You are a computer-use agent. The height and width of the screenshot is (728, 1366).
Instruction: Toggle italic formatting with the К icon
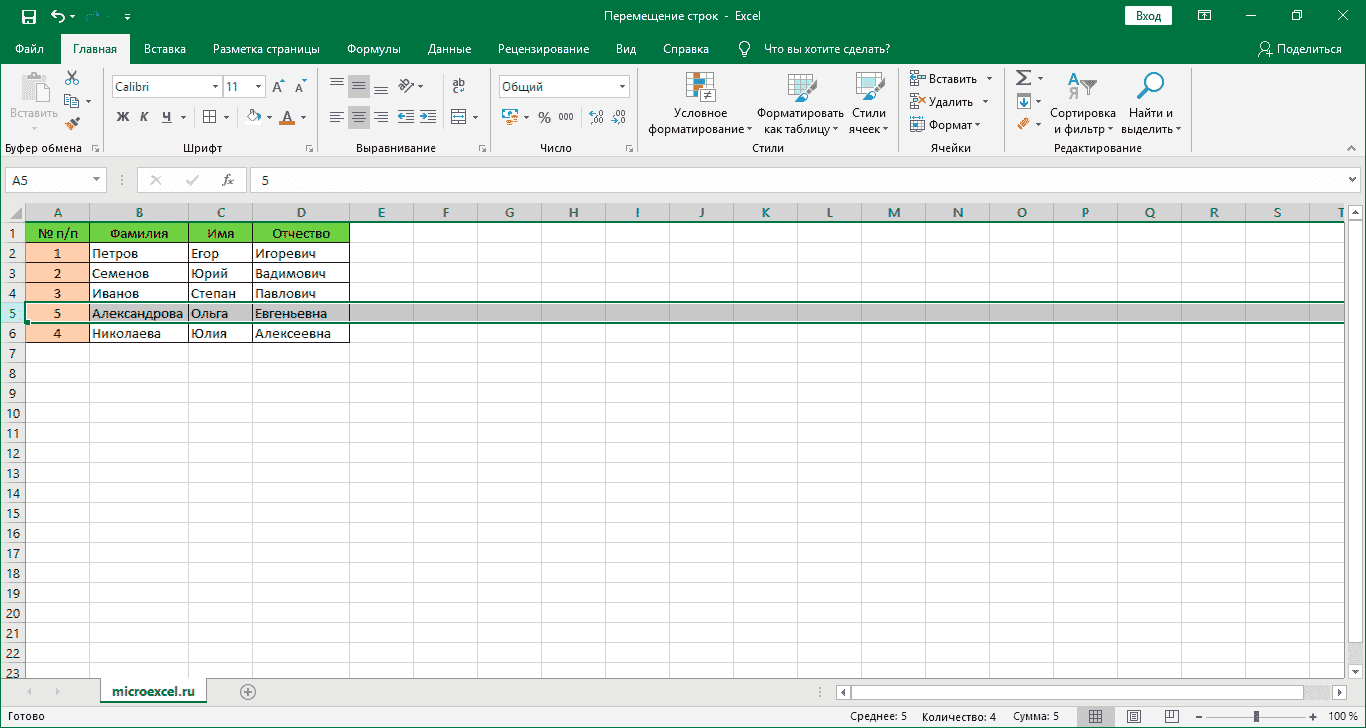coord(143,117)
